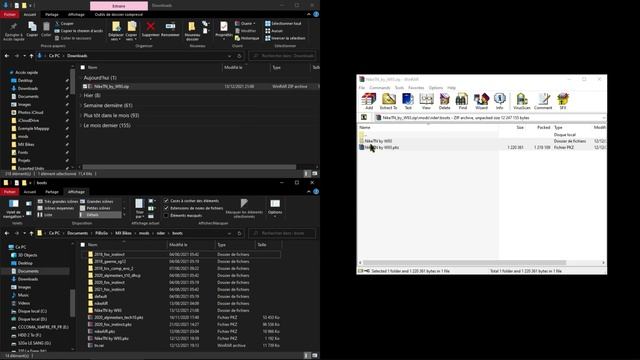Click Masquer les éléments sélectionnés icon
The width and height of the screenshot is (640, 360).
[244, 208]
